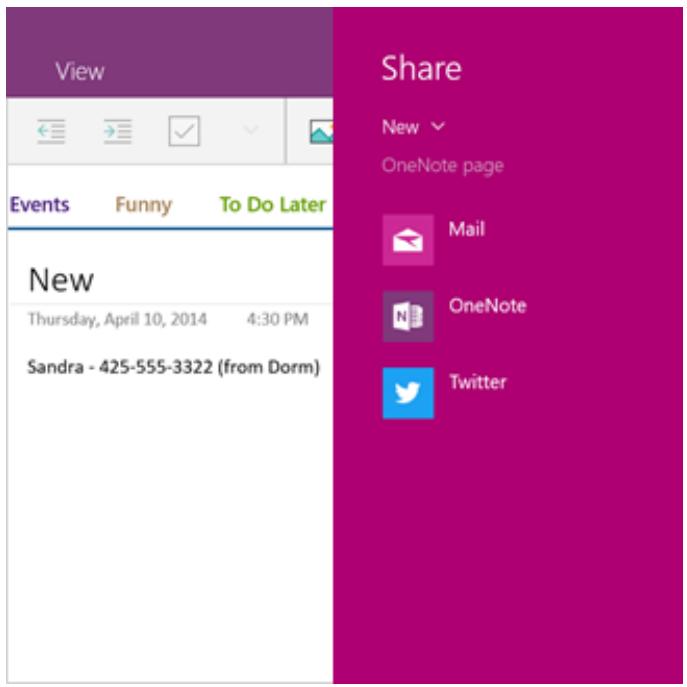687x687 pixels.
Task: Click the Mail app icon
Action: (408, 240)
